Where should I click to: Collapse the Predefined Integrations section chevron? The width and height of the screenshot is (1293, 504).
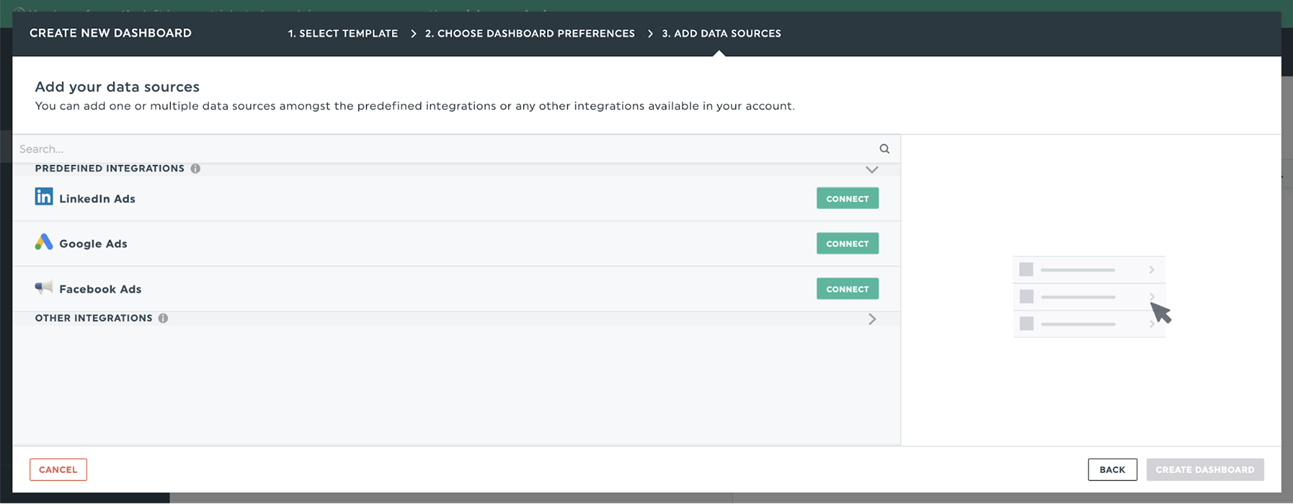click(x=871, y=169)
